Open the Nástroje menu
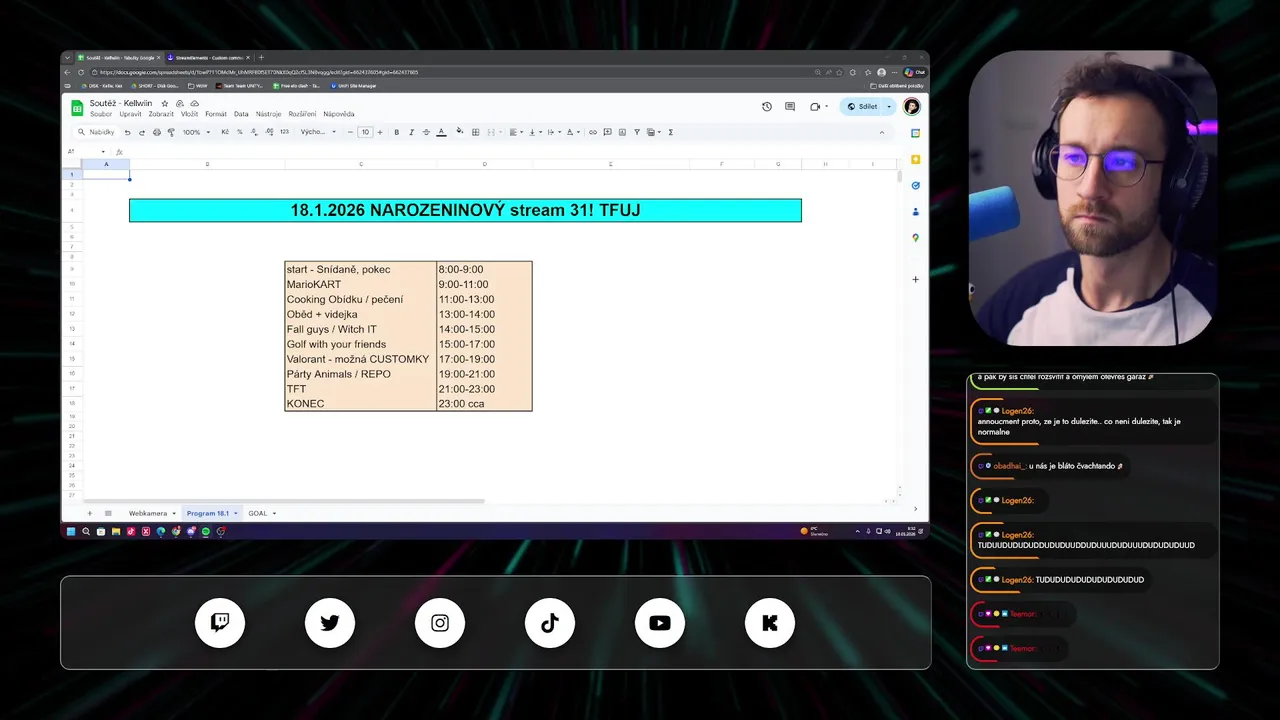This screenshot has width=1280, height=720. coord(268,114)
